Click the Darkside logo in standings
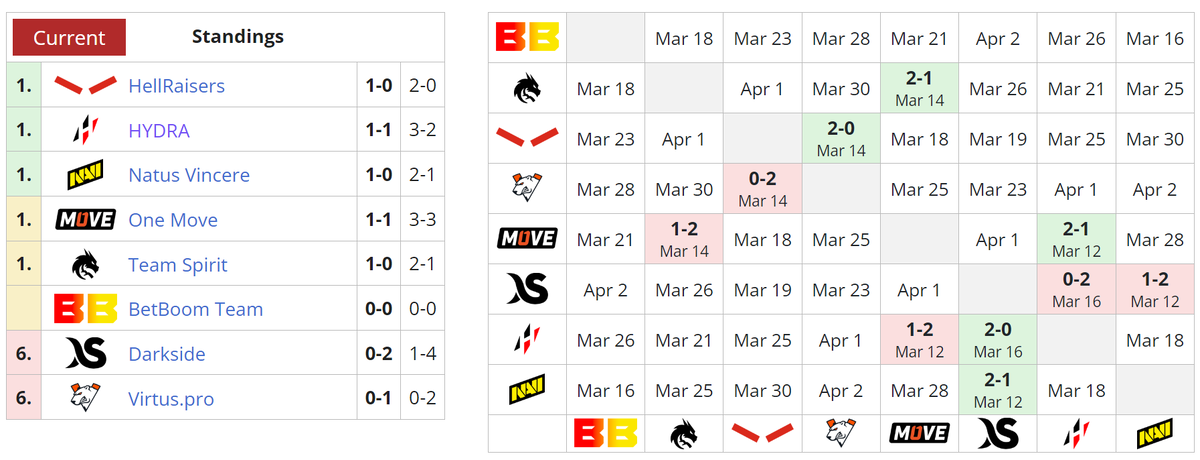This screenshot has width=1200, height=460. coord(85,354)
